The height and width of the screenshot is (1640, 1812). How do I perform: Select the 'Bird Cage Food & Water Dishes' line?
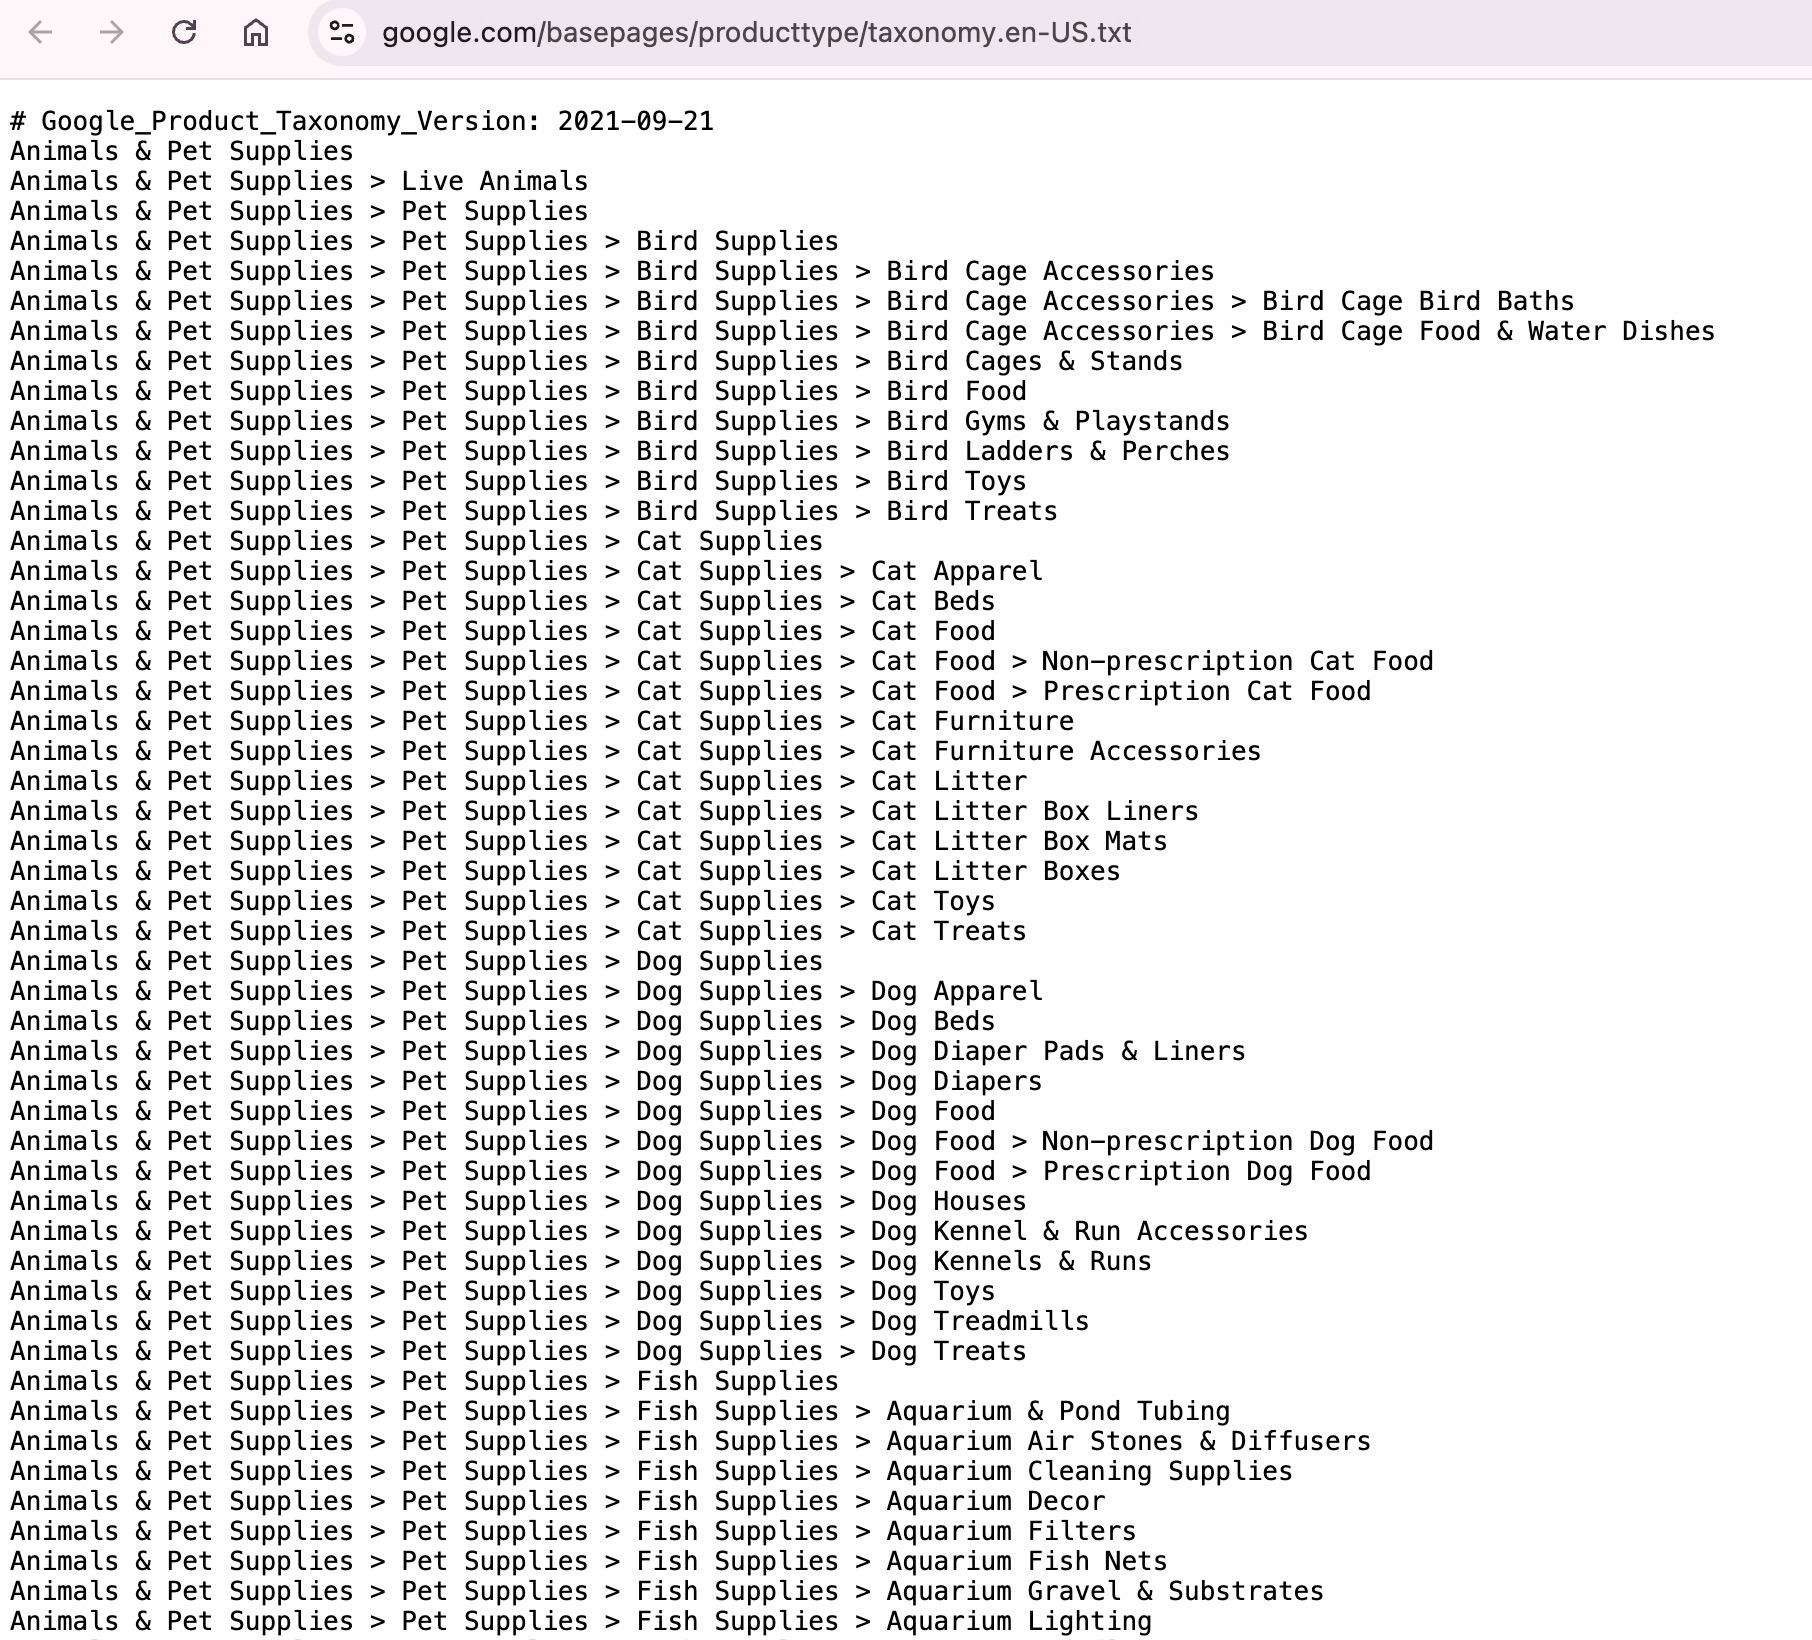pos(863,331)
